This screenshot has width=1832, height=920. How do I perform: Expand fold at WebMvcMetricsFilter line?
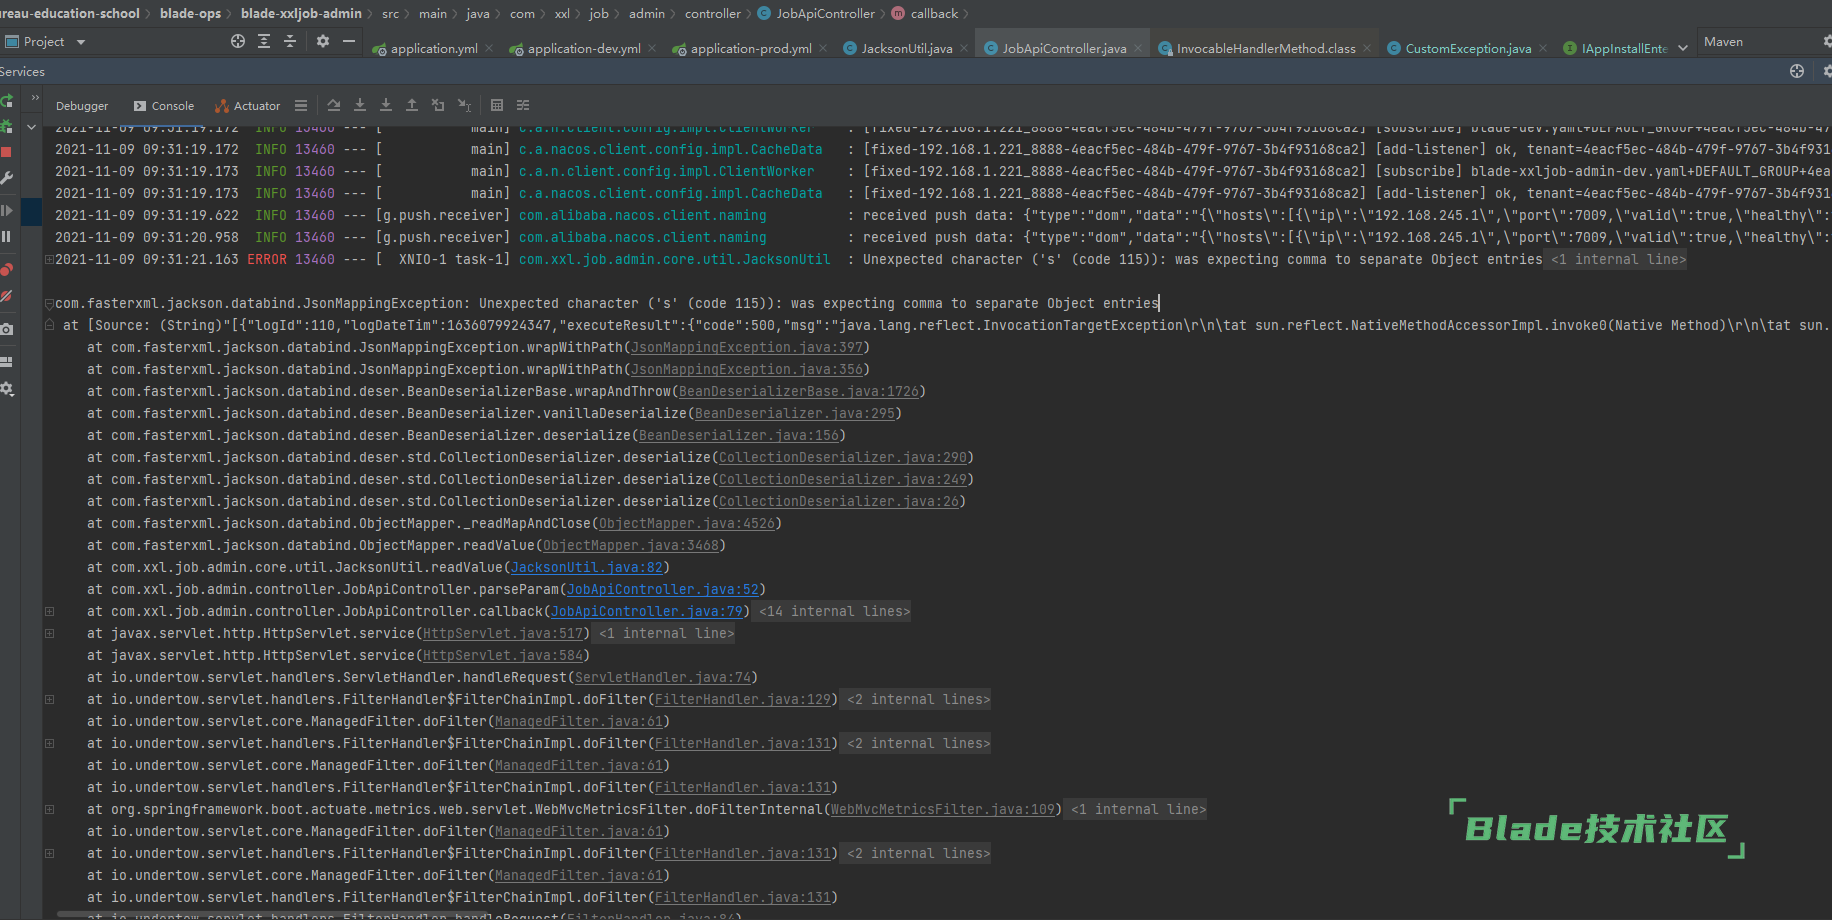click(49, 809)
